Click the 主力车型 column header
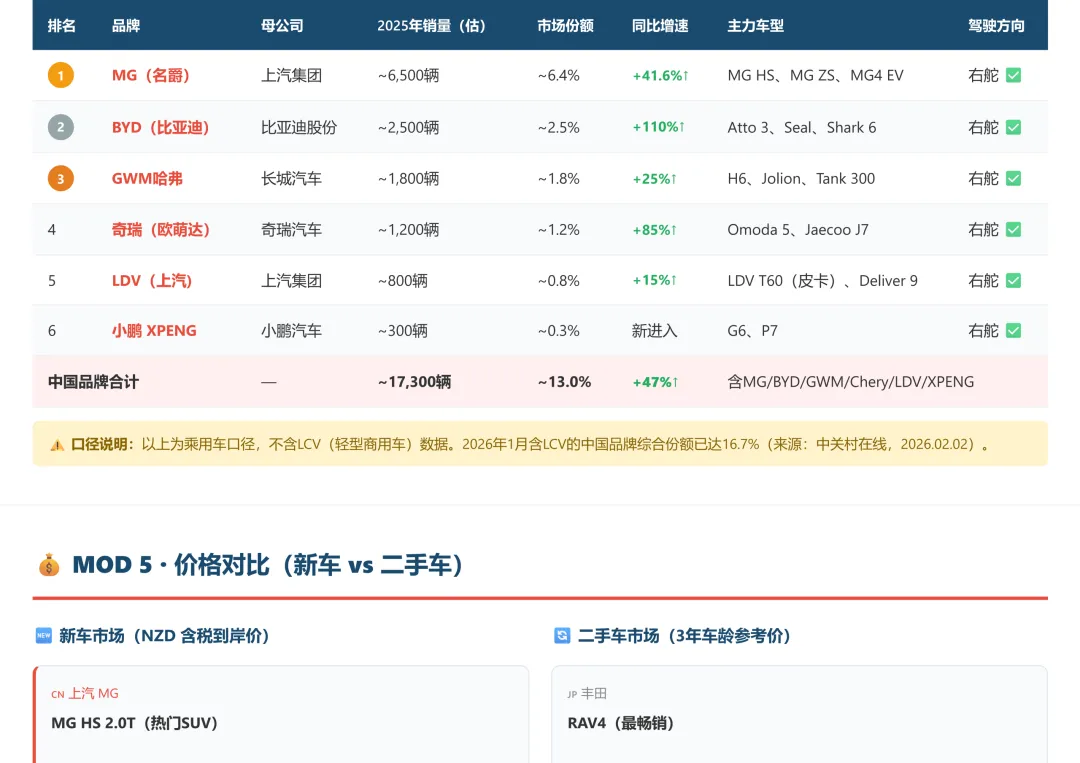This screenshot has height=763, width=1080. 756,26
